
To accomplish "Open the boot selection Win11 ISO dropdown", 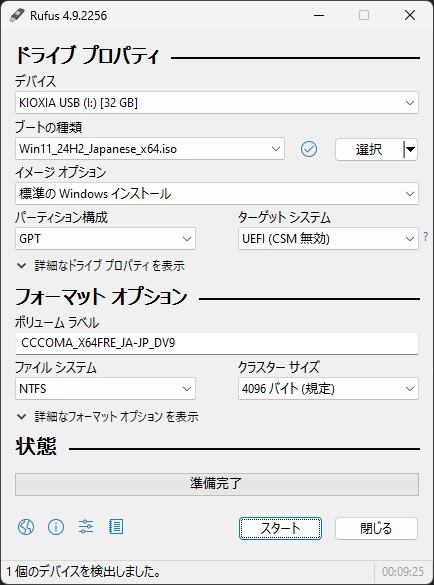I will [x=150, y=149].
